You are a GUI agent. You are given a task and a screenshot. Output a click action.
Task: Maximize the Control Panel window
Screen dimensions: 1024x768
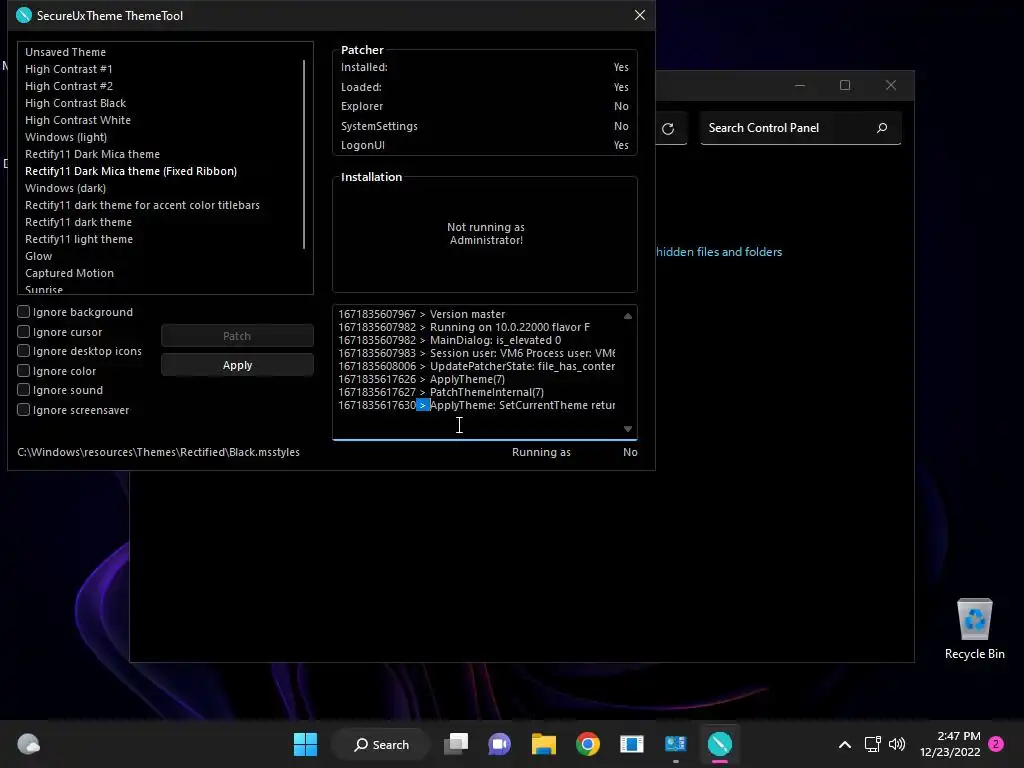point(844,86)
